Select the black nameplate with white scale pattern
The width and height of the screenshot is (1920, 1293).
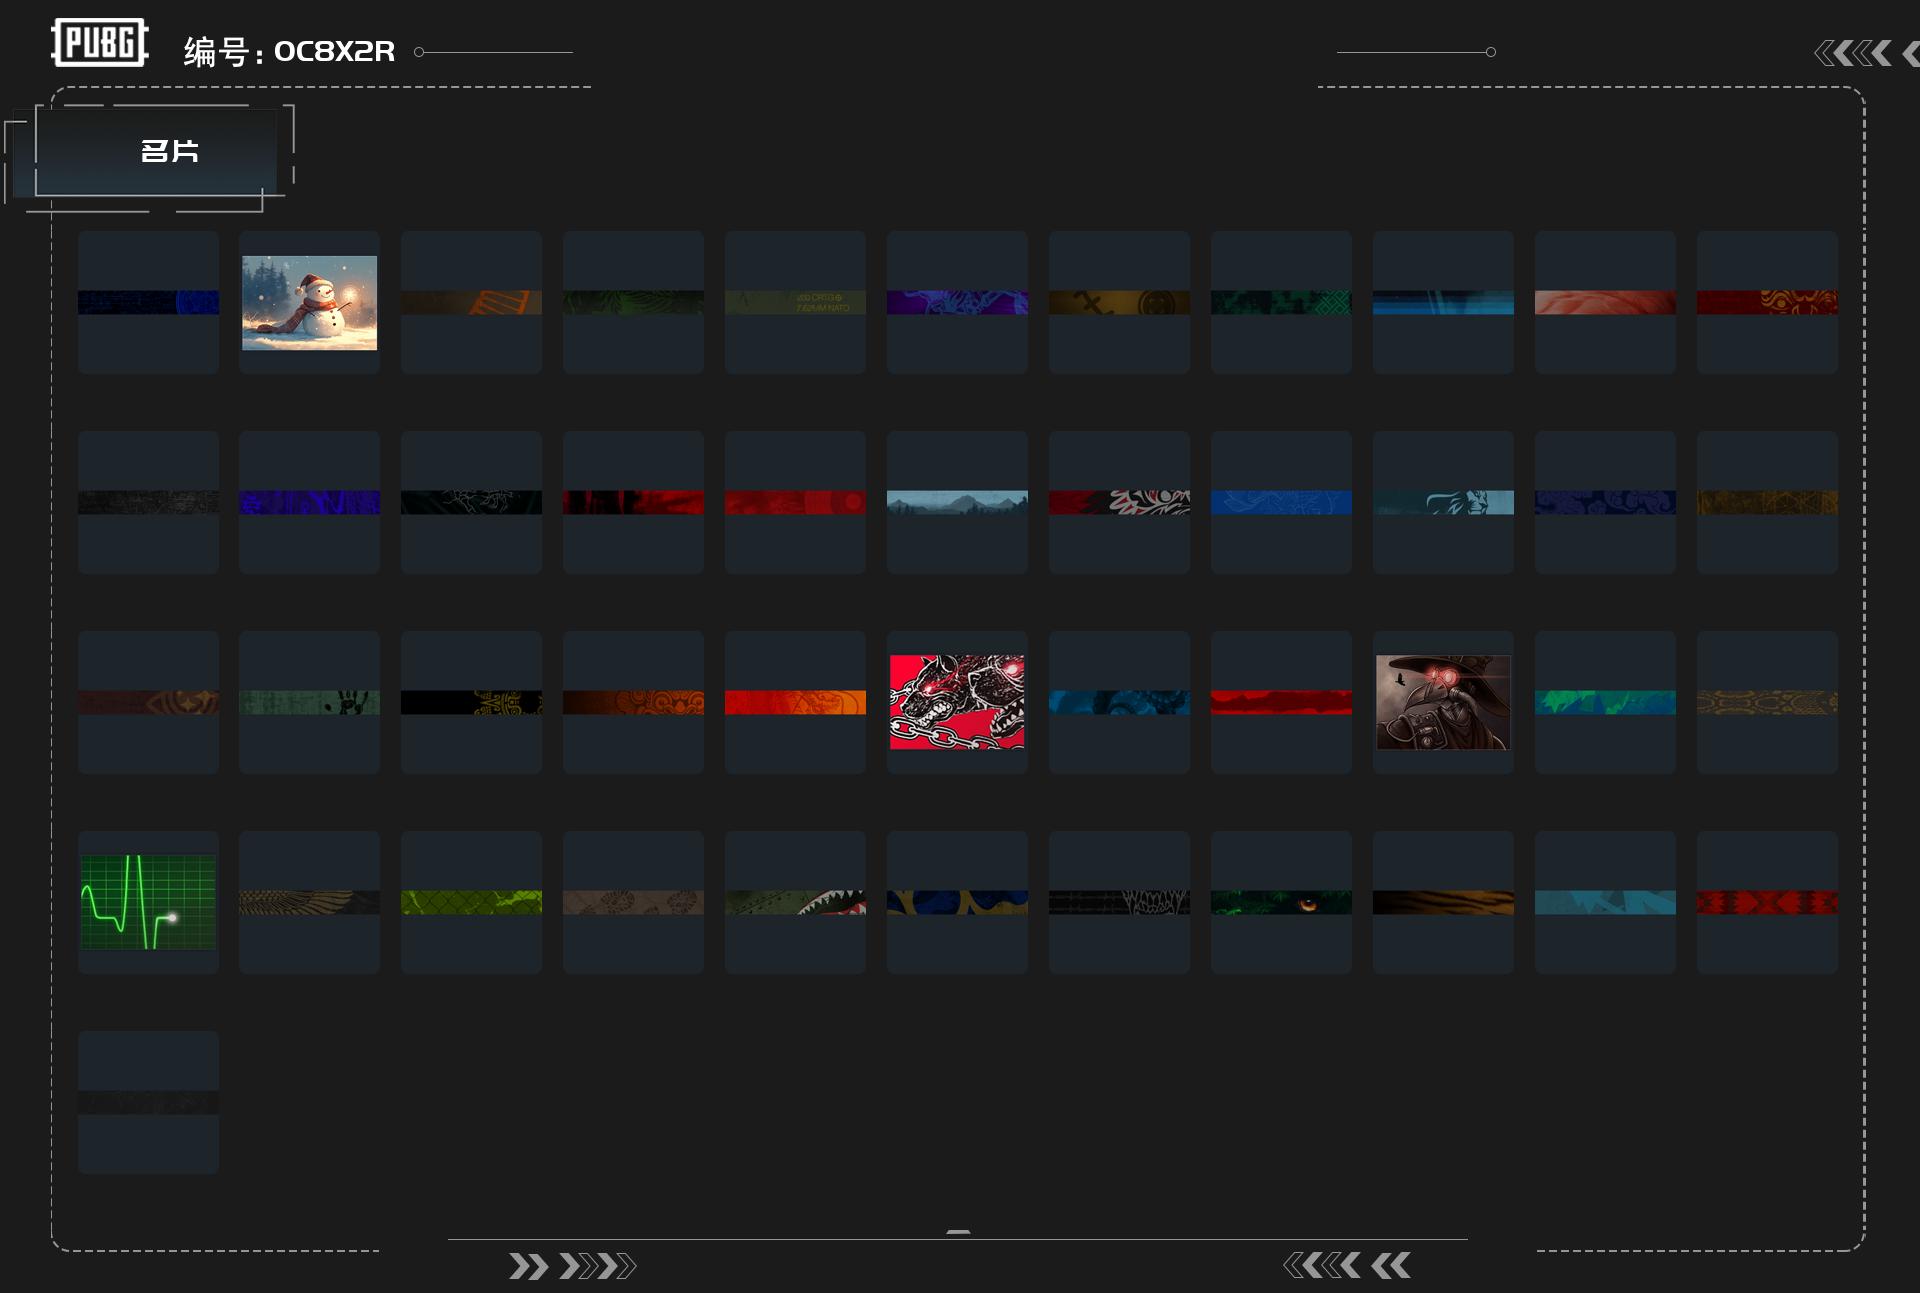1119,902
